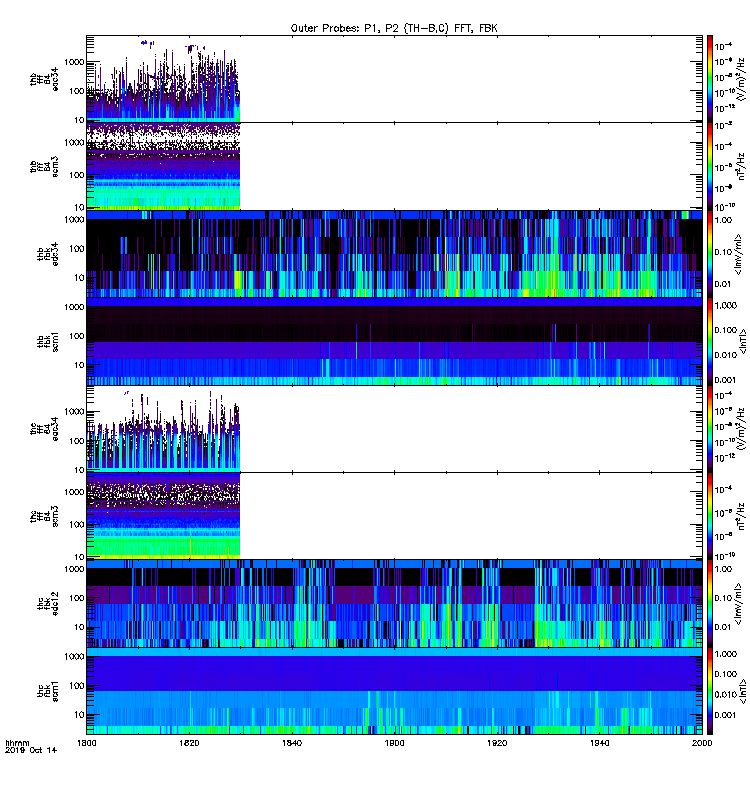Select the nT²/Hz unit label of thc scm3
This screenshot has width=750, height=800.
(x=741, y=516)
